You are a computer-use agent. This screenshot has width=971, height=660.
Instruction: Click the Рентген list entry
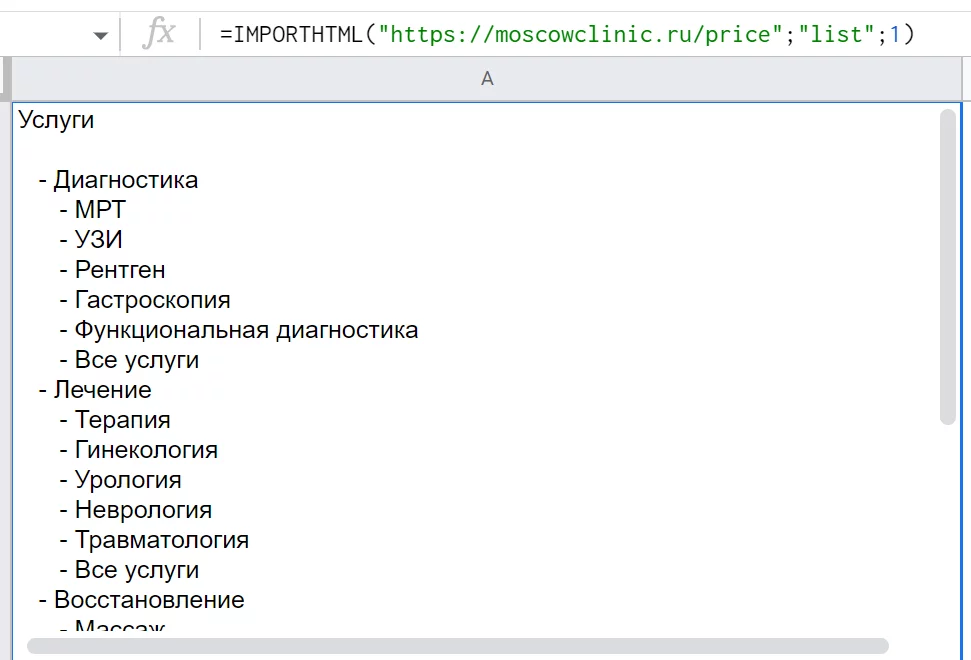(120, 270)
